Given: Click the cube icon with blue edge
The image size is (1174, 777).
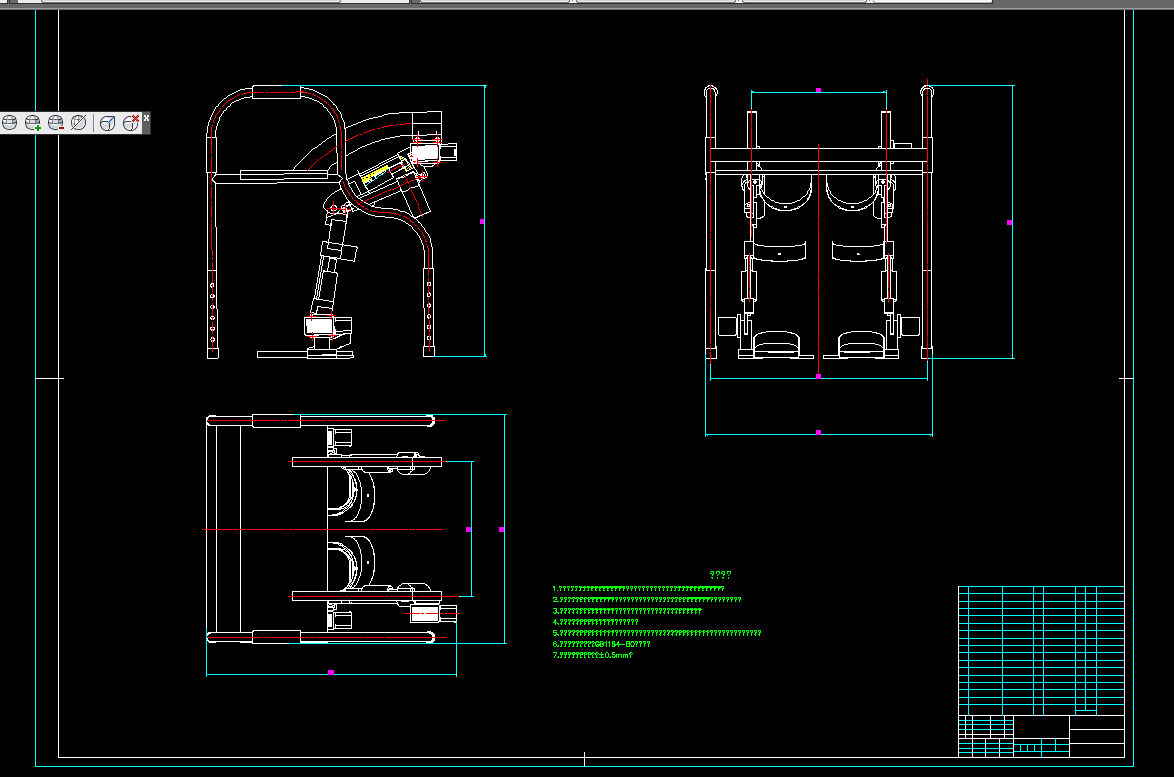Looking at the screenshot, I should [107, 123].
